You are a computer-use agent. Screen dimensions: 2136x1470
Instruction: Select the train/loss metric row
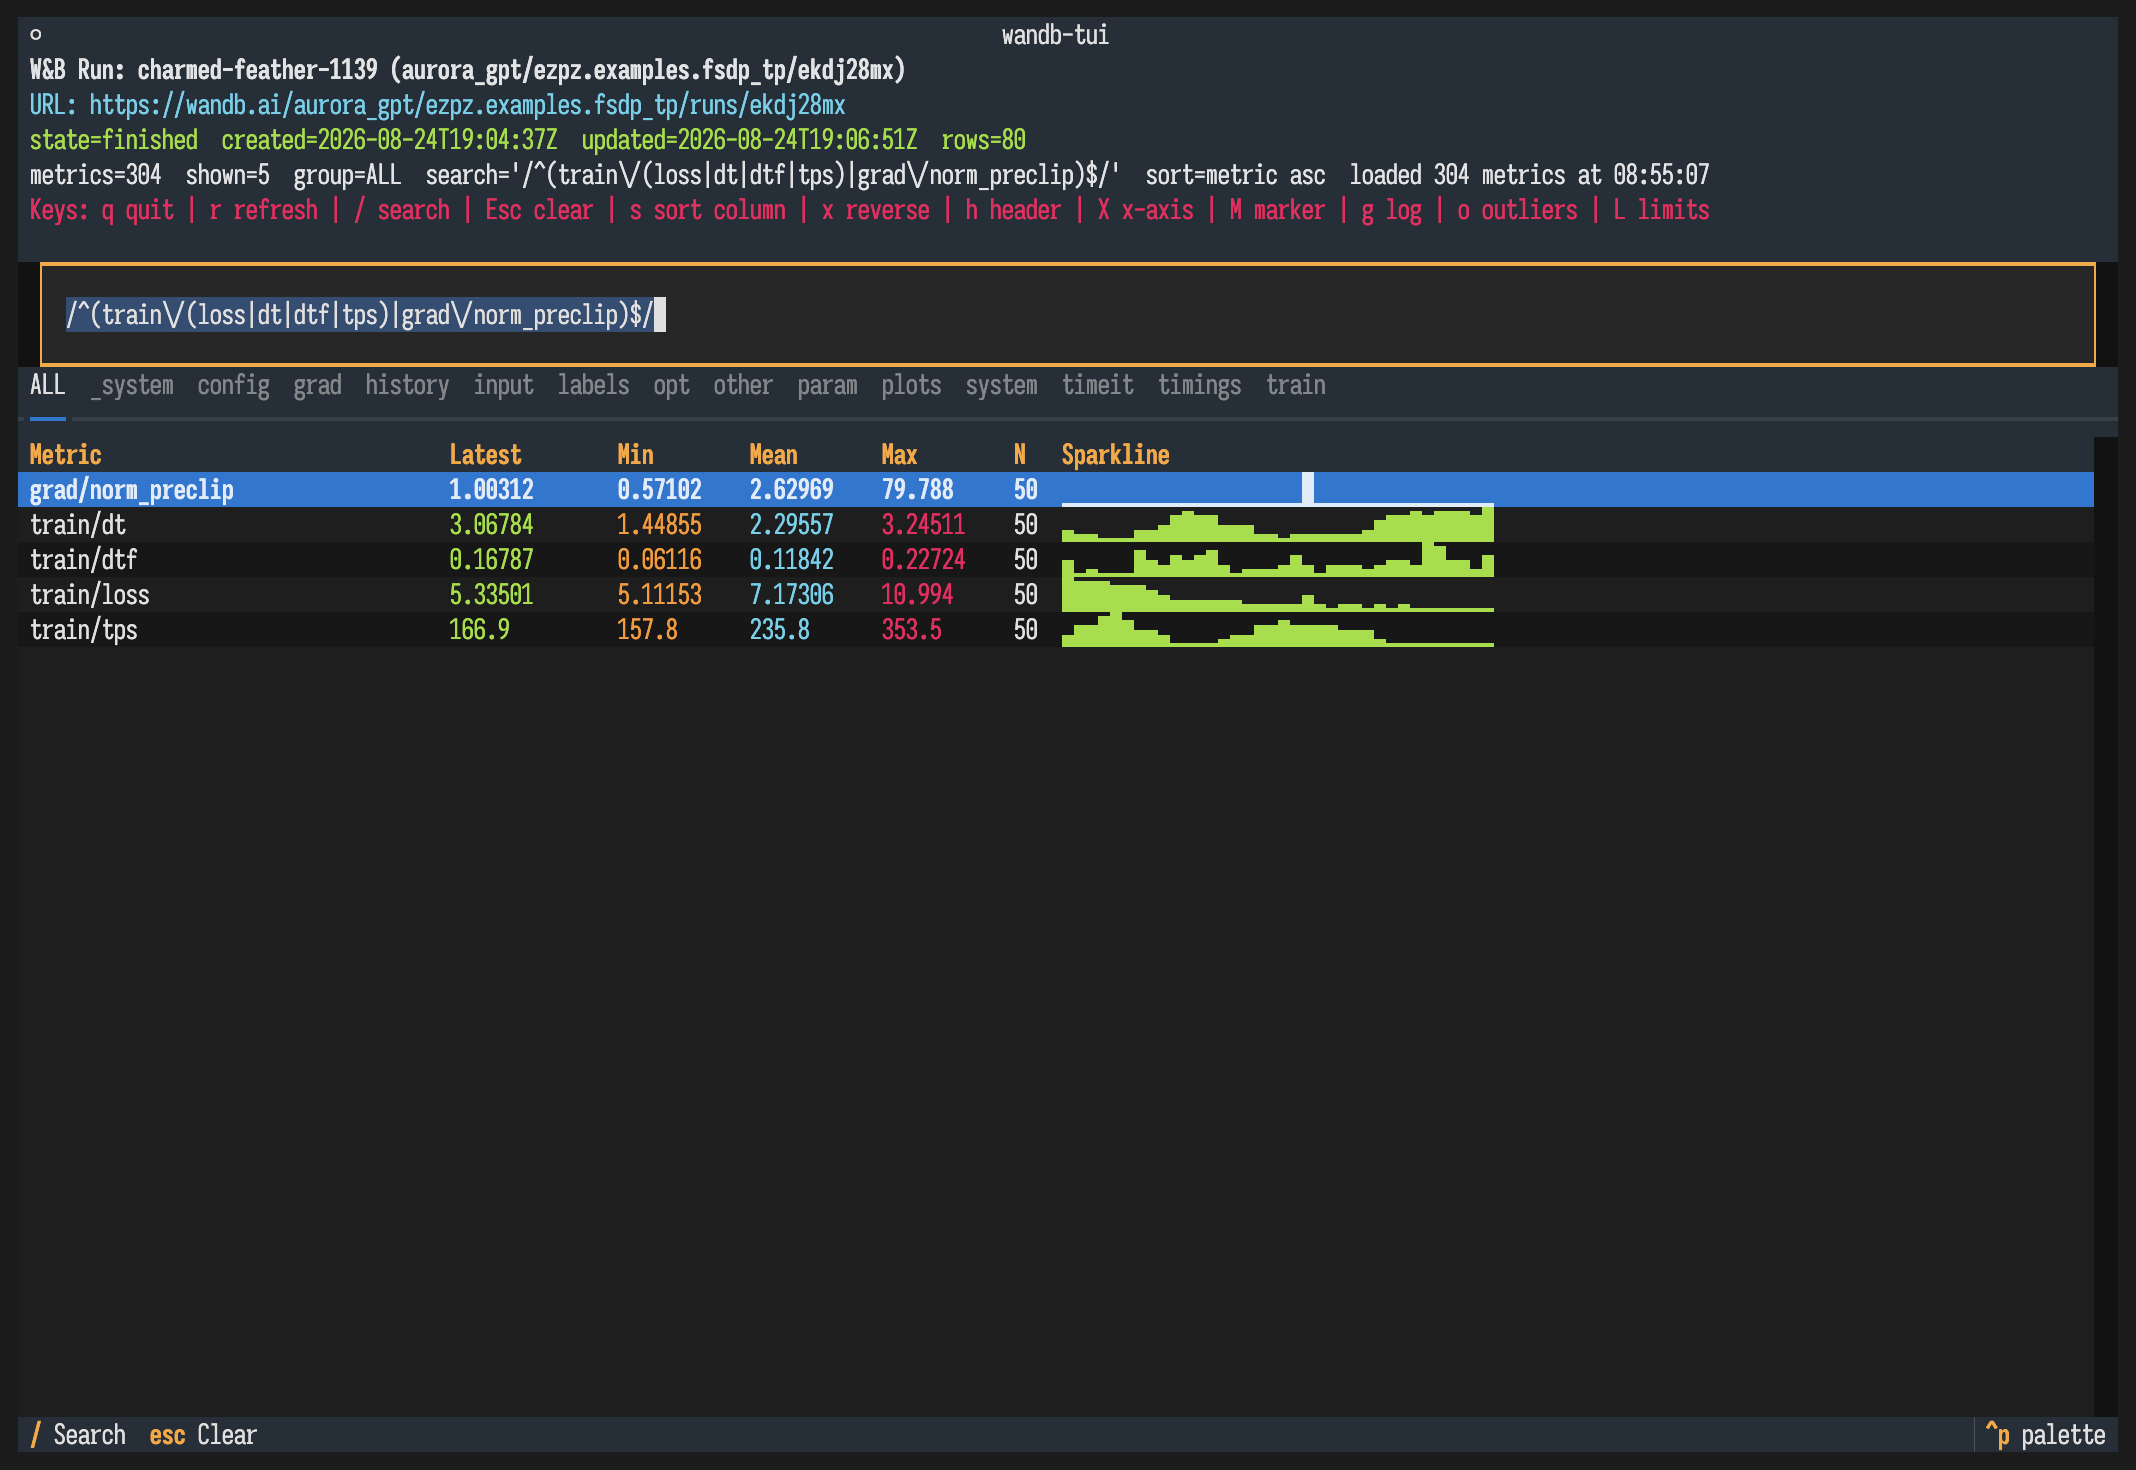pos(1056,595)
